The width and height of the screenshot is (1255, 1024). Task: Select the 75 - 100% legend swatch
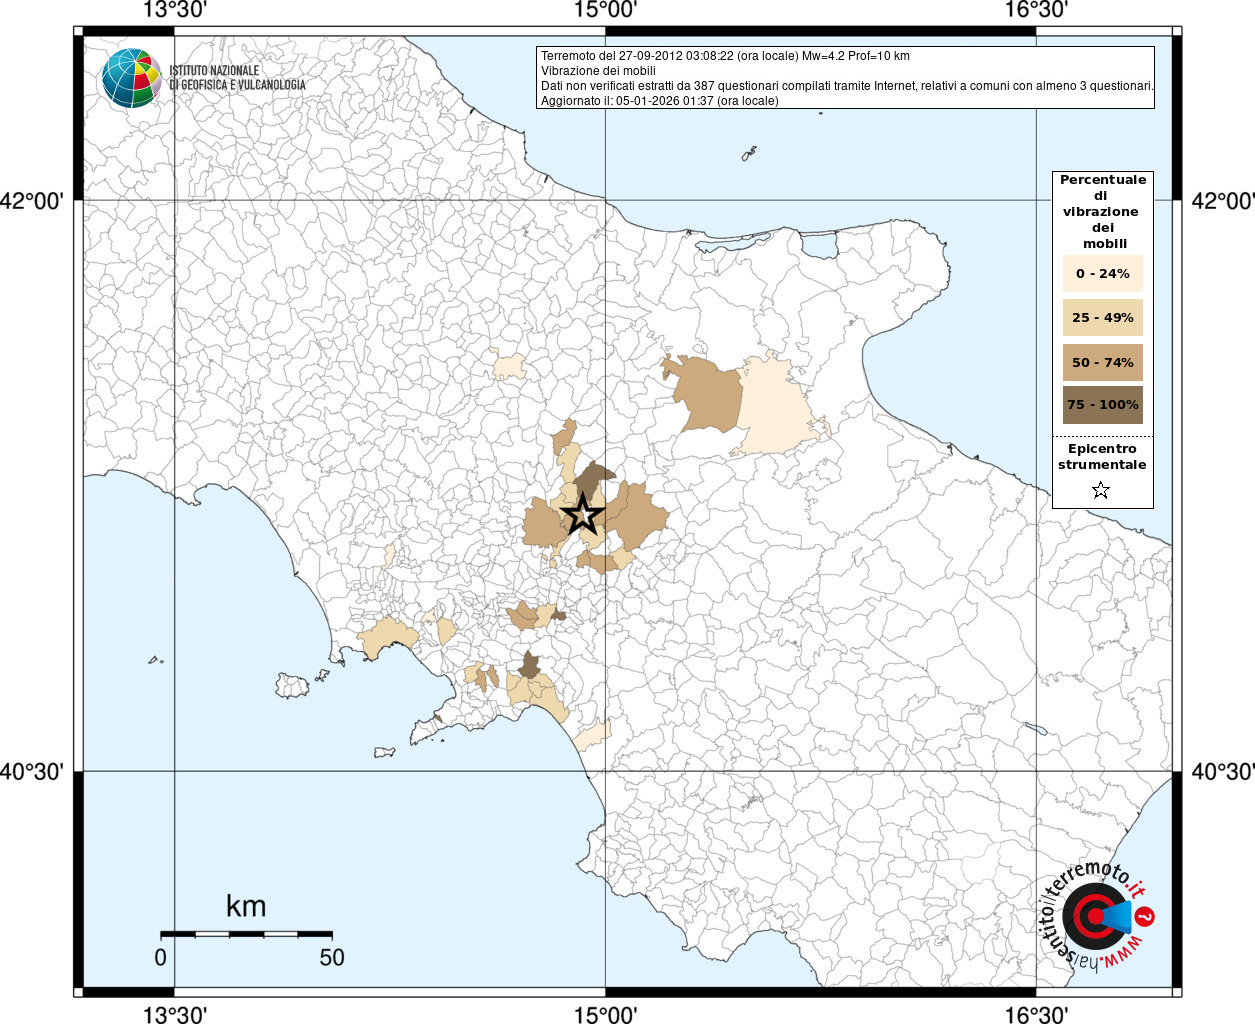(x=1102, y=405)
